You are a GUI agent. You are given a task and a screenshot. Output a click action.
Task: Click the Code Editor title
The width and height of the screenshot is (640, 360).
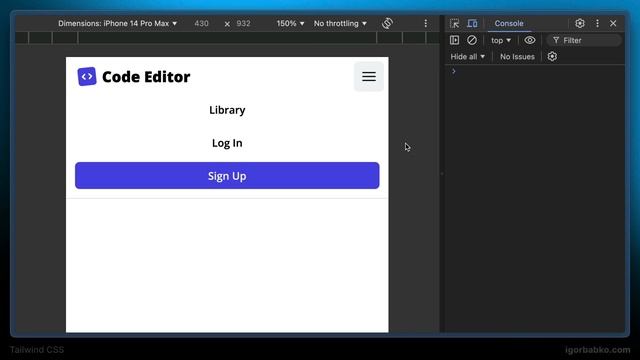[x=146, y=77]
